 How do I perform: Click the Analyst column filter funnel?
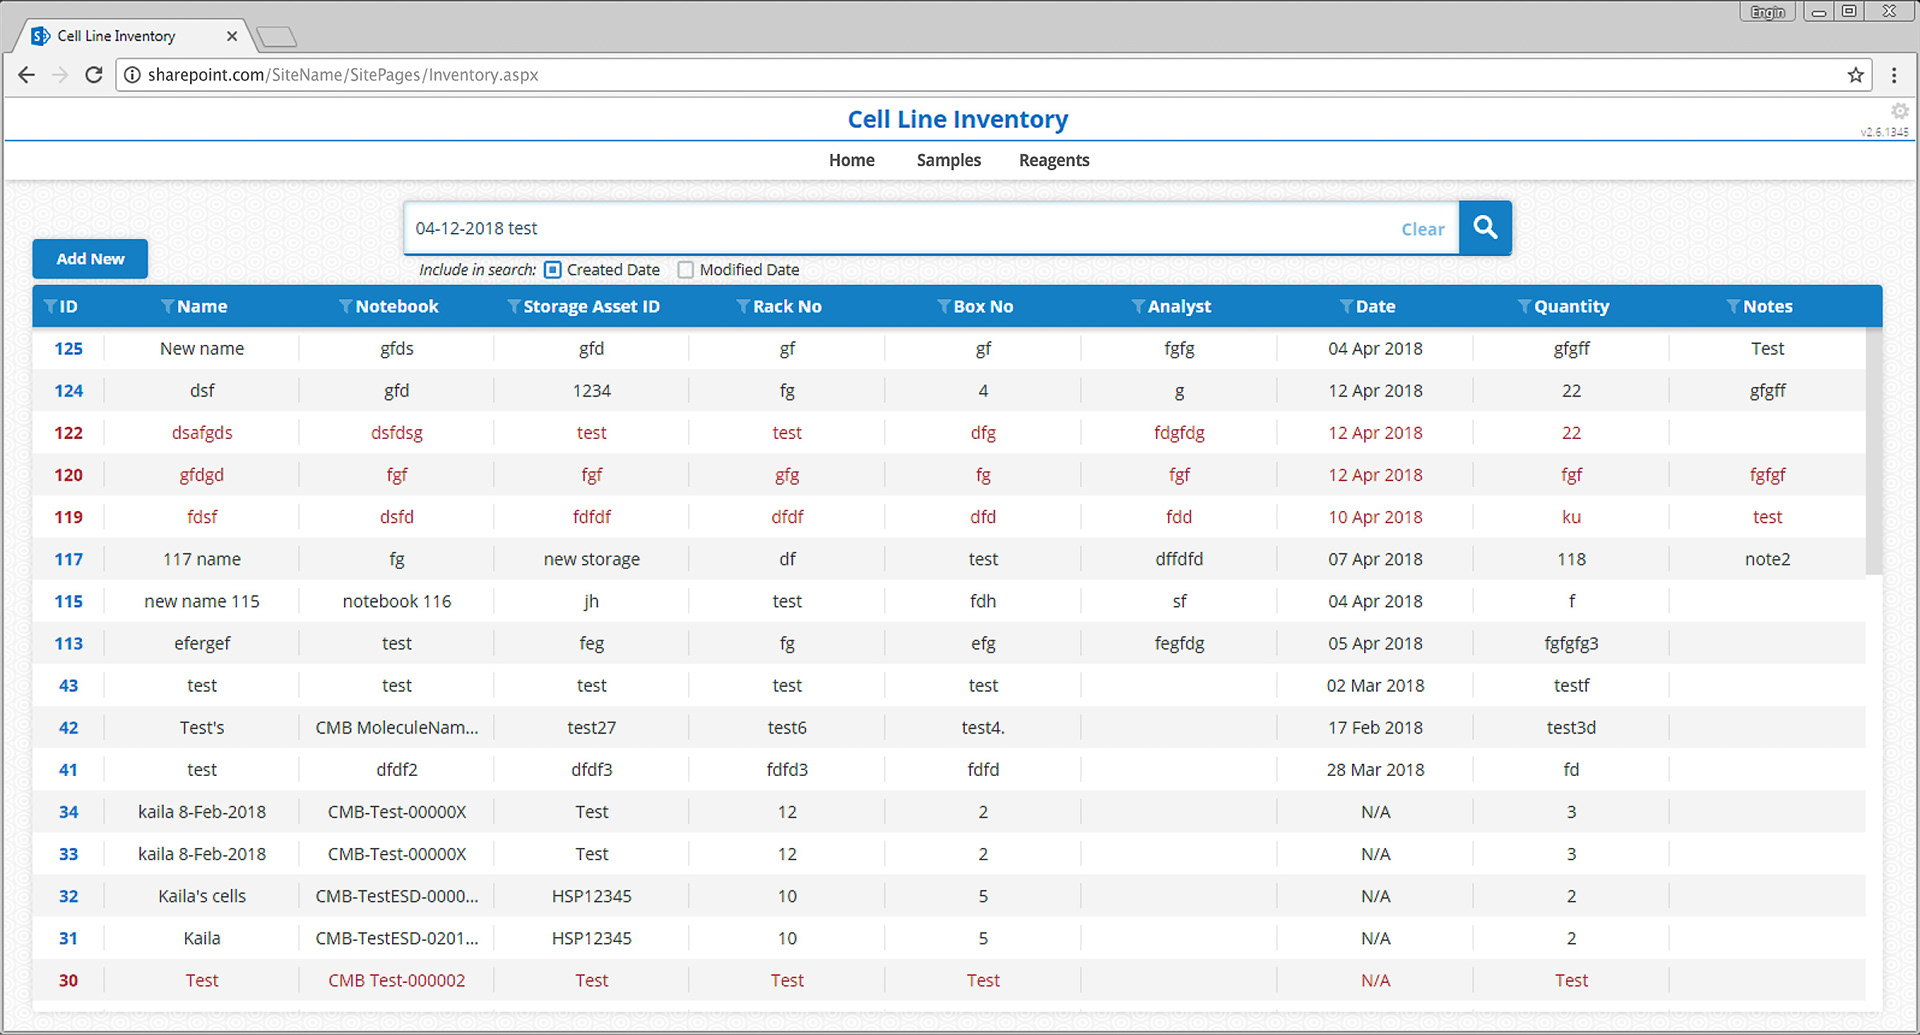1138,307
